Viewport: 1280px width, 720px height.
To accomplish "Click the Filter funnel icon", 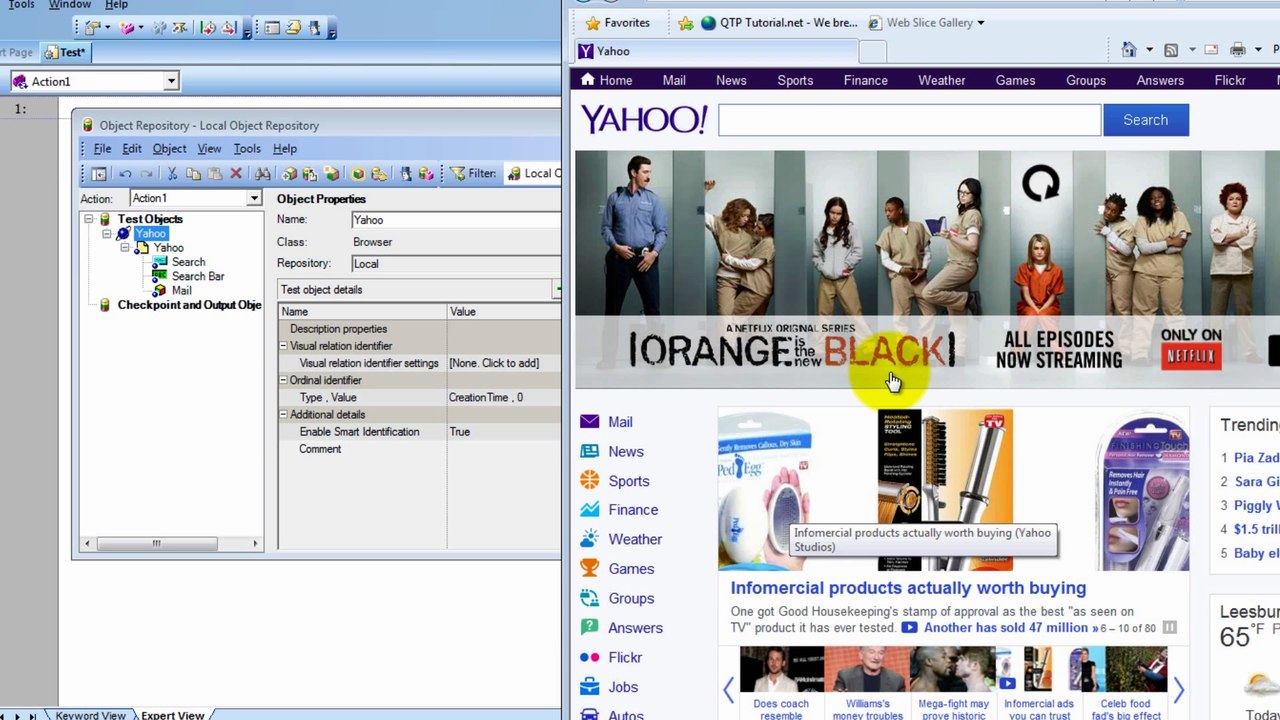I will click(457, 174).
